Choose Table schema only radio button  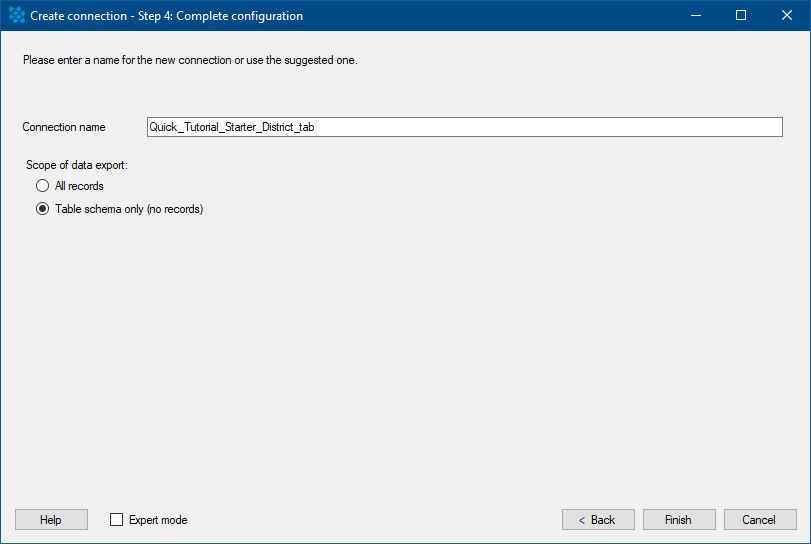[x=42, y=208]
